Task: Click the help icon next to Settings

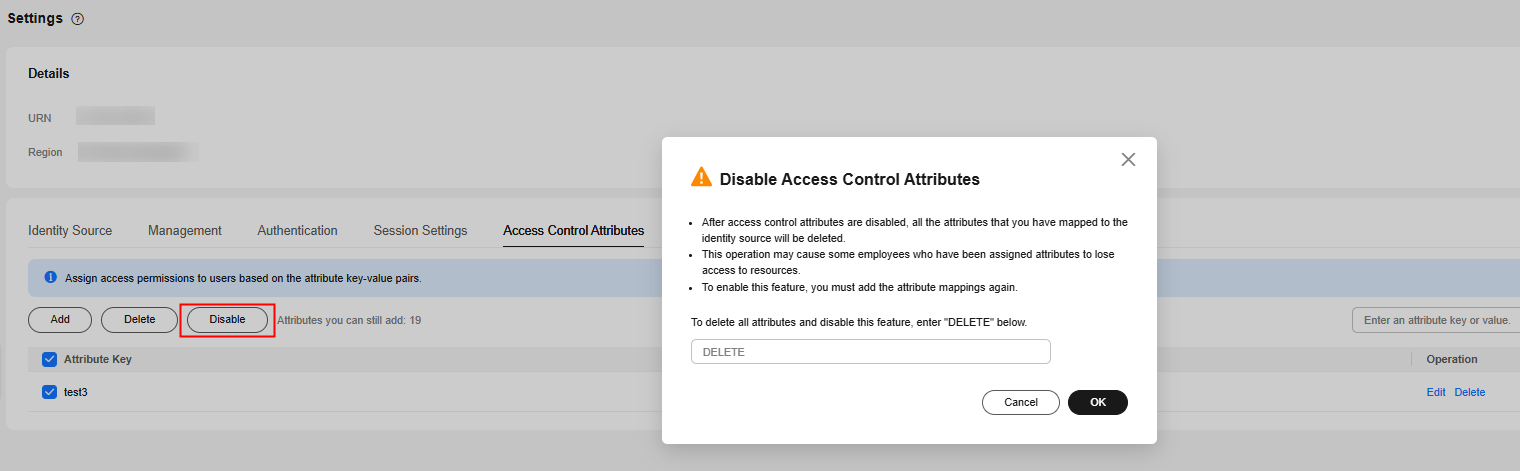Action: [x=78, y=19]
